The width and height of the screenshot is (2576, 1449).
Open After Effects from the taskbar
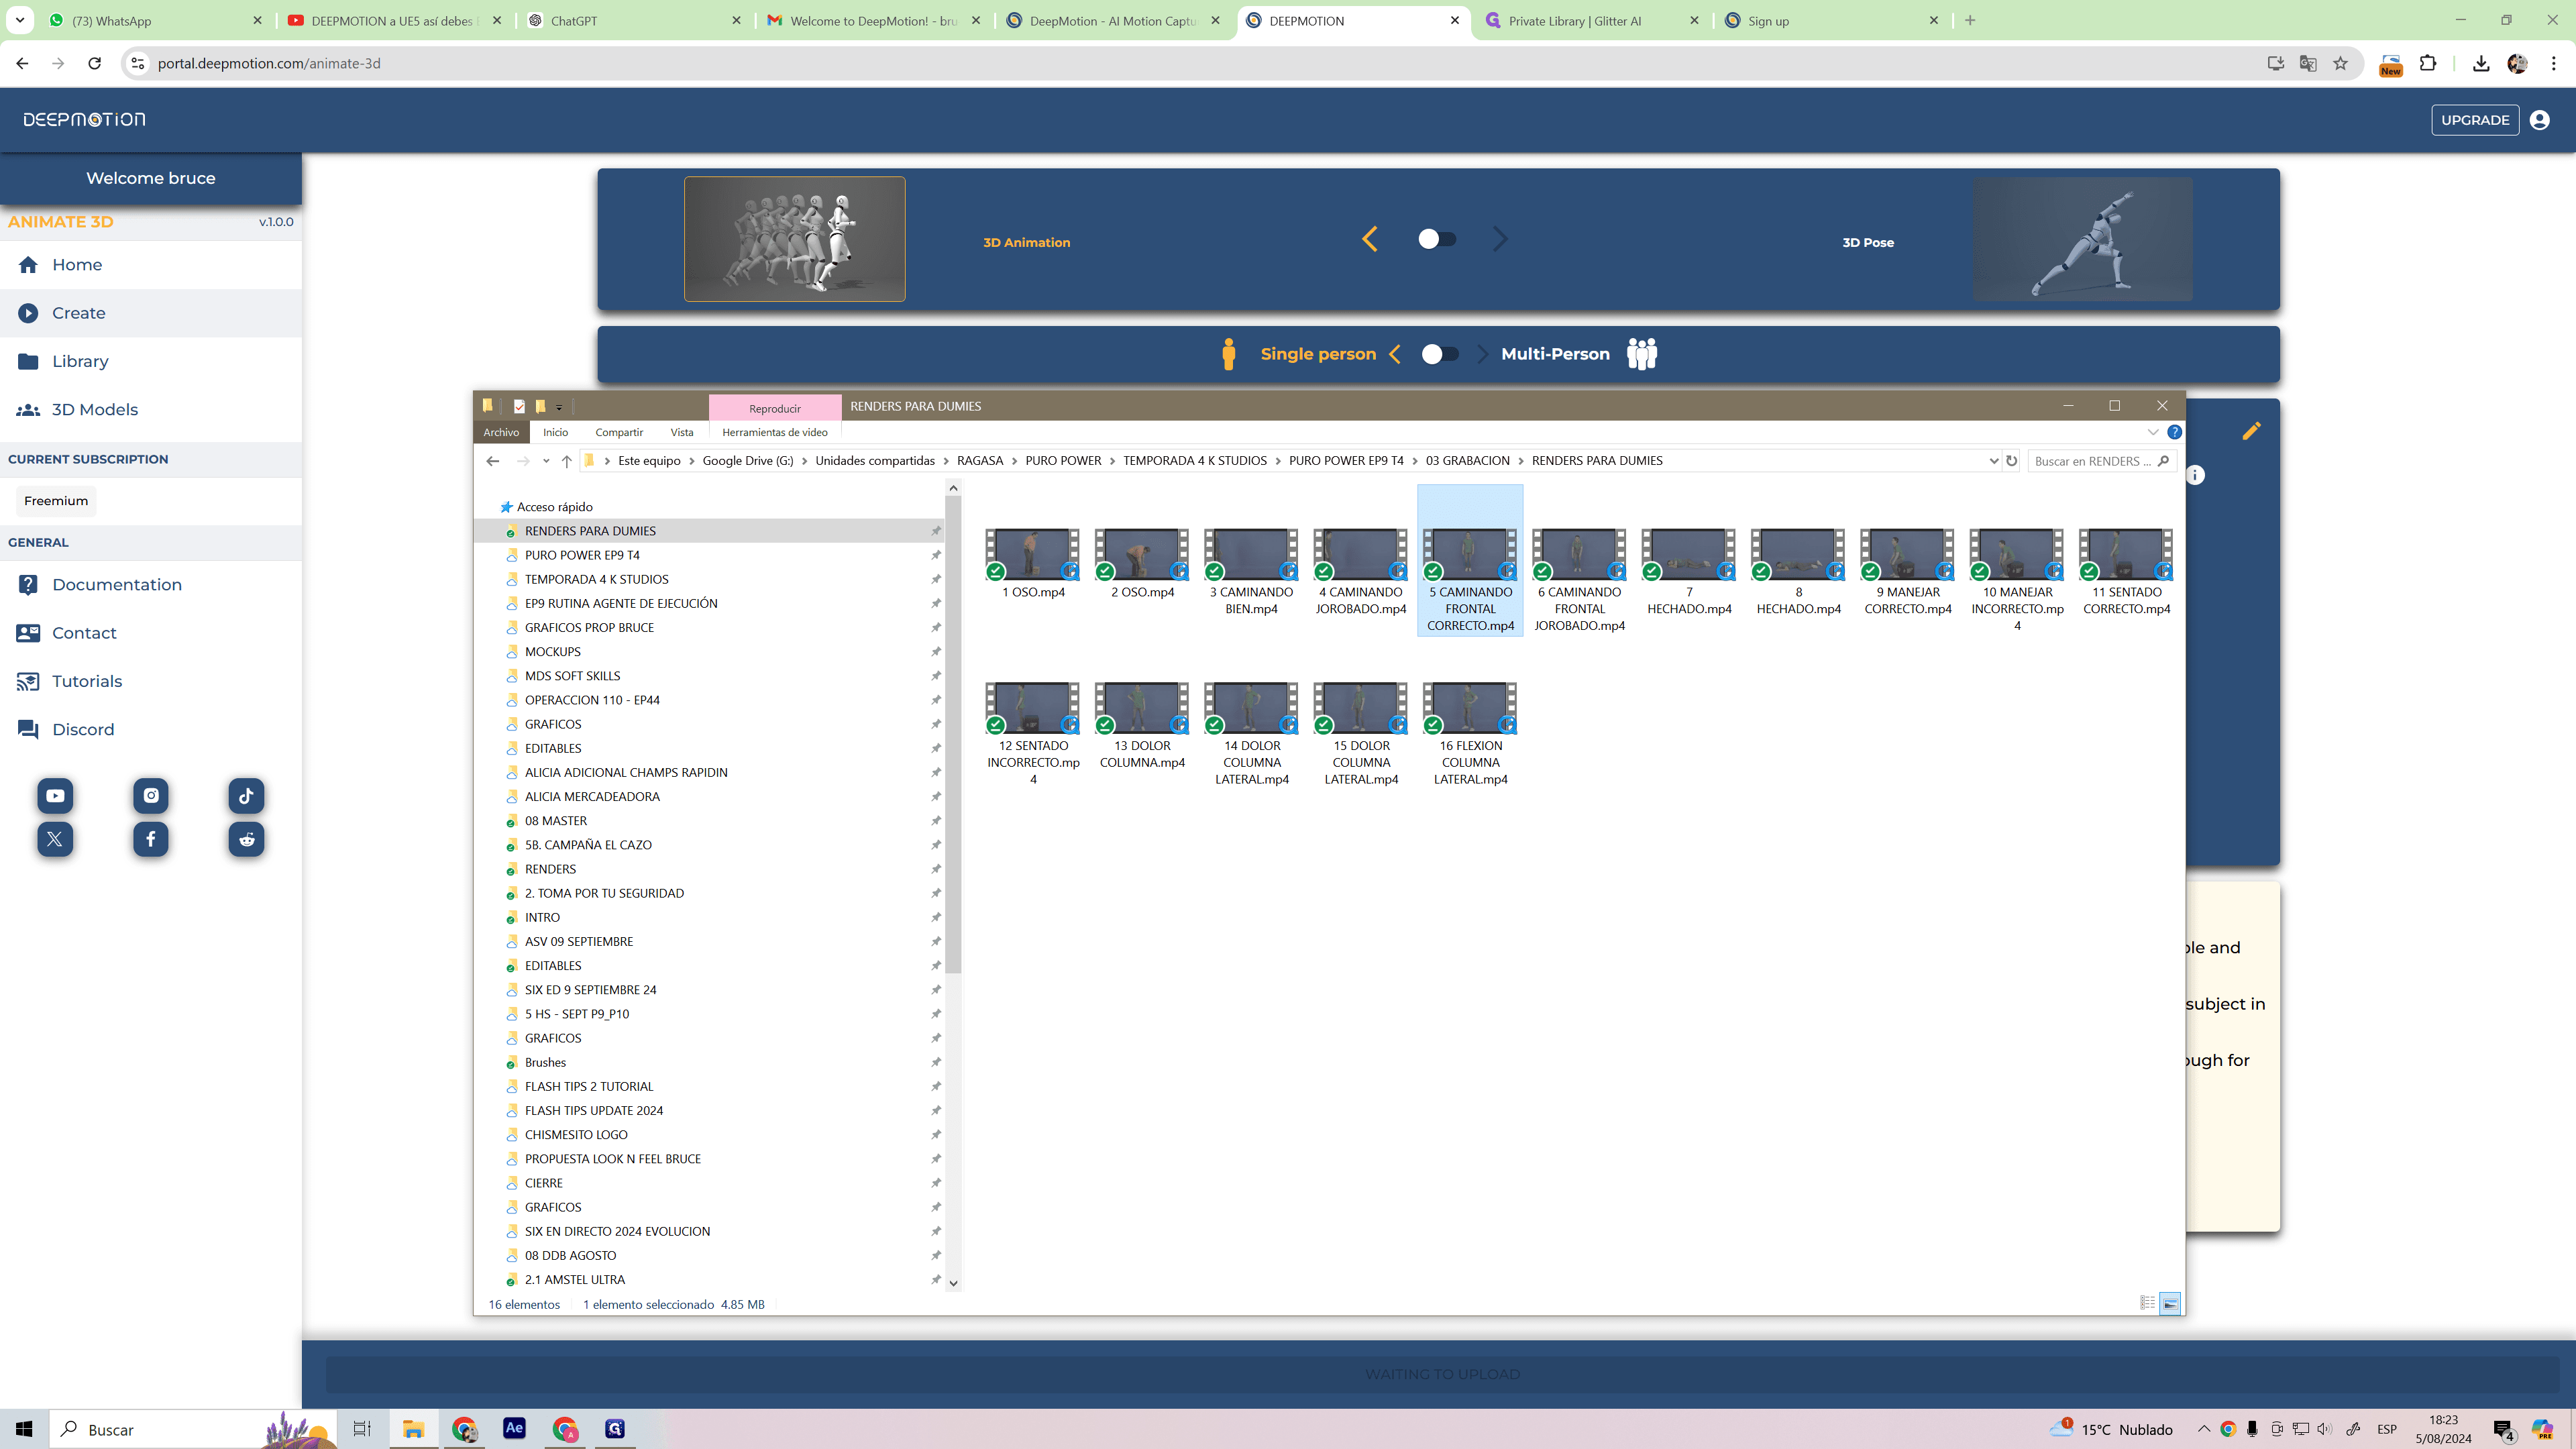click(514, 1428)
